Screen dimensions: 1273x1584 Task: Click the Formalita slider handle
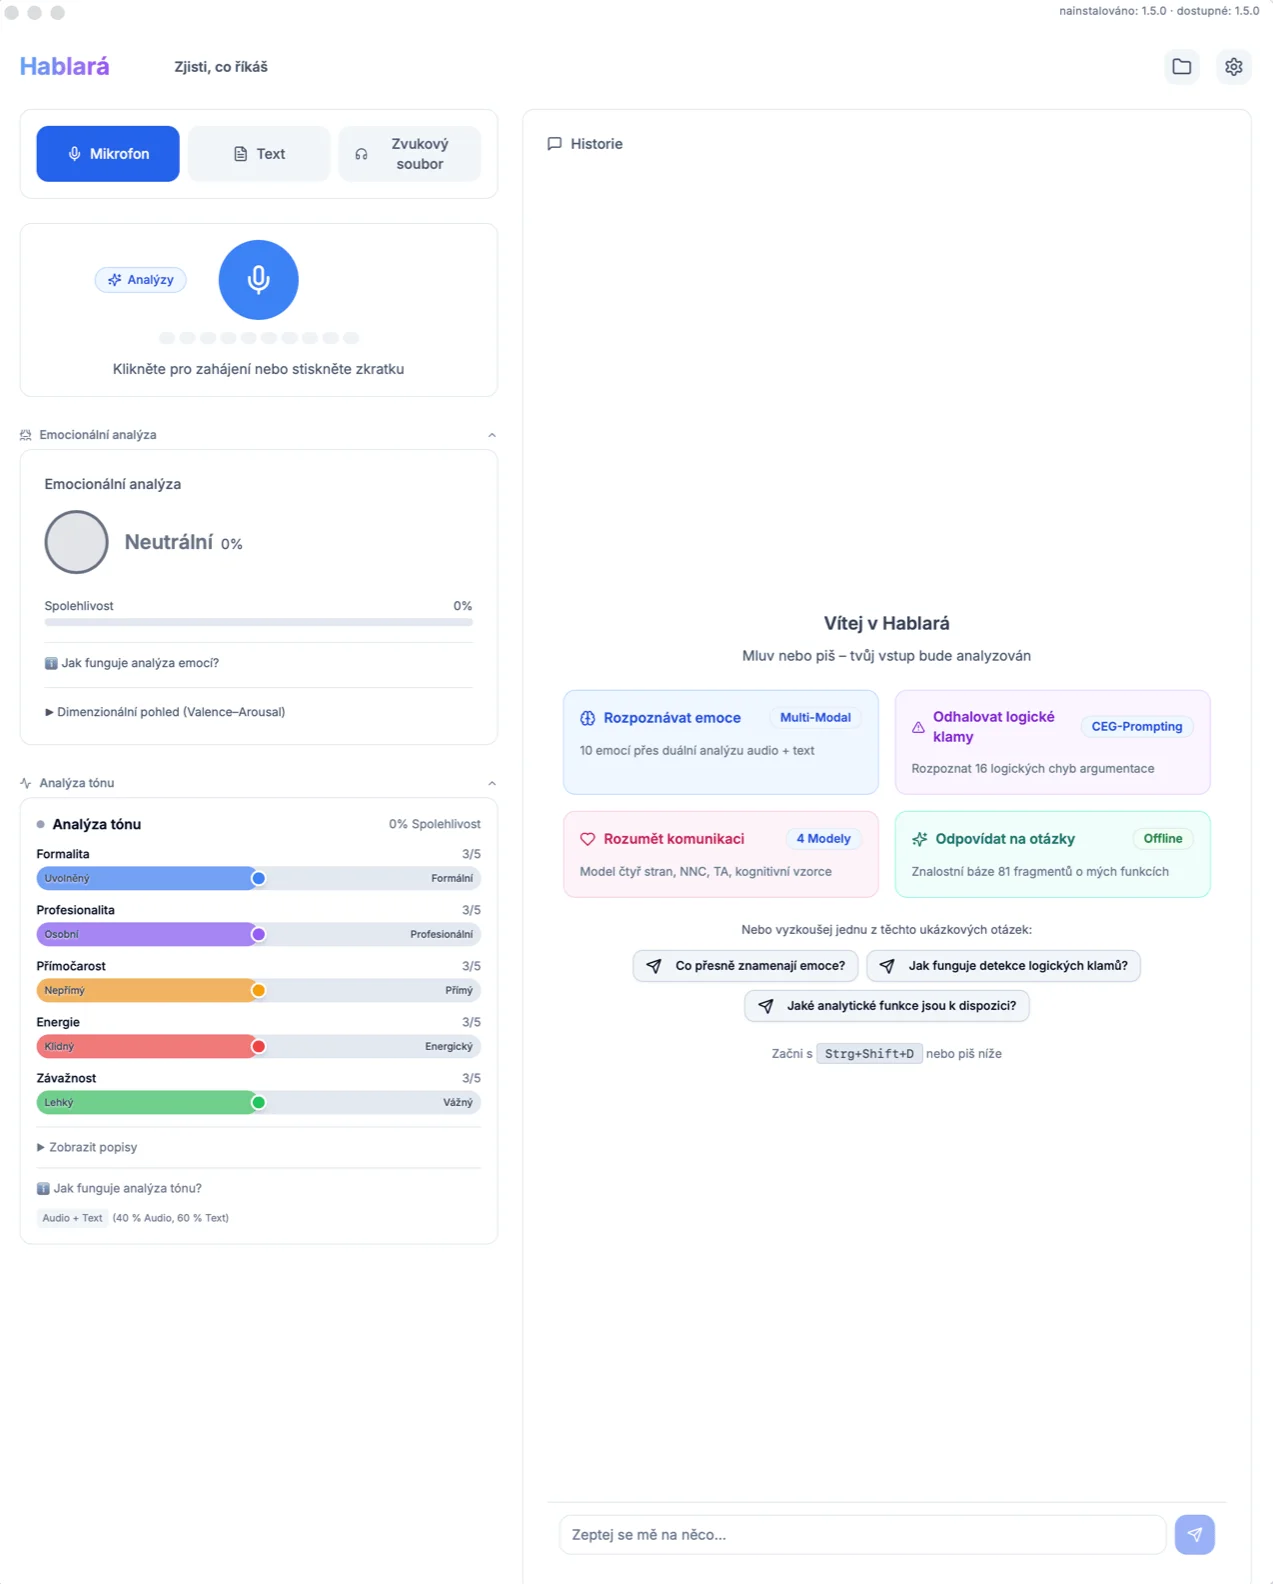(x=258, y=878)
